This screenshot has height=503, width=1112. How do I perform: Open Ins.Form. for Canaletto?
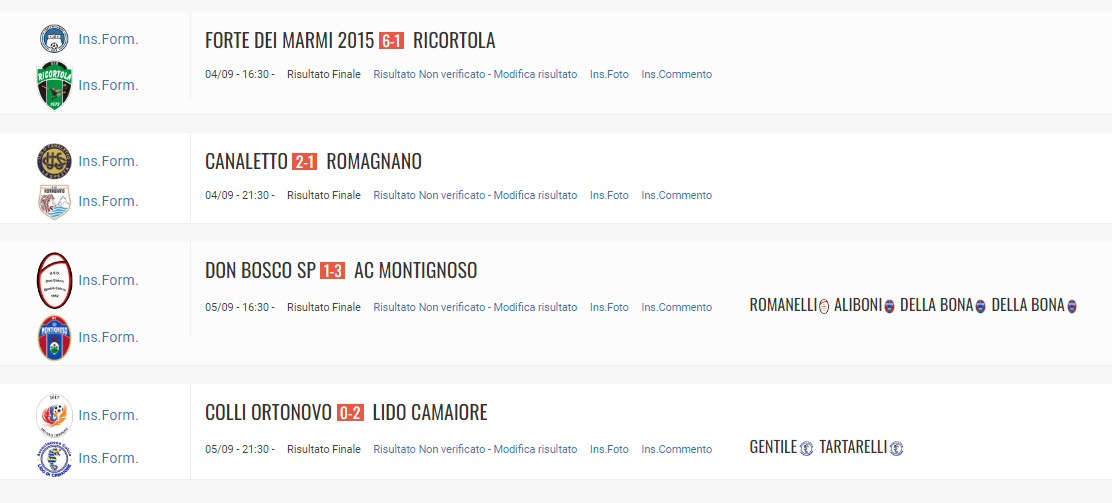[x=109, y=161]
